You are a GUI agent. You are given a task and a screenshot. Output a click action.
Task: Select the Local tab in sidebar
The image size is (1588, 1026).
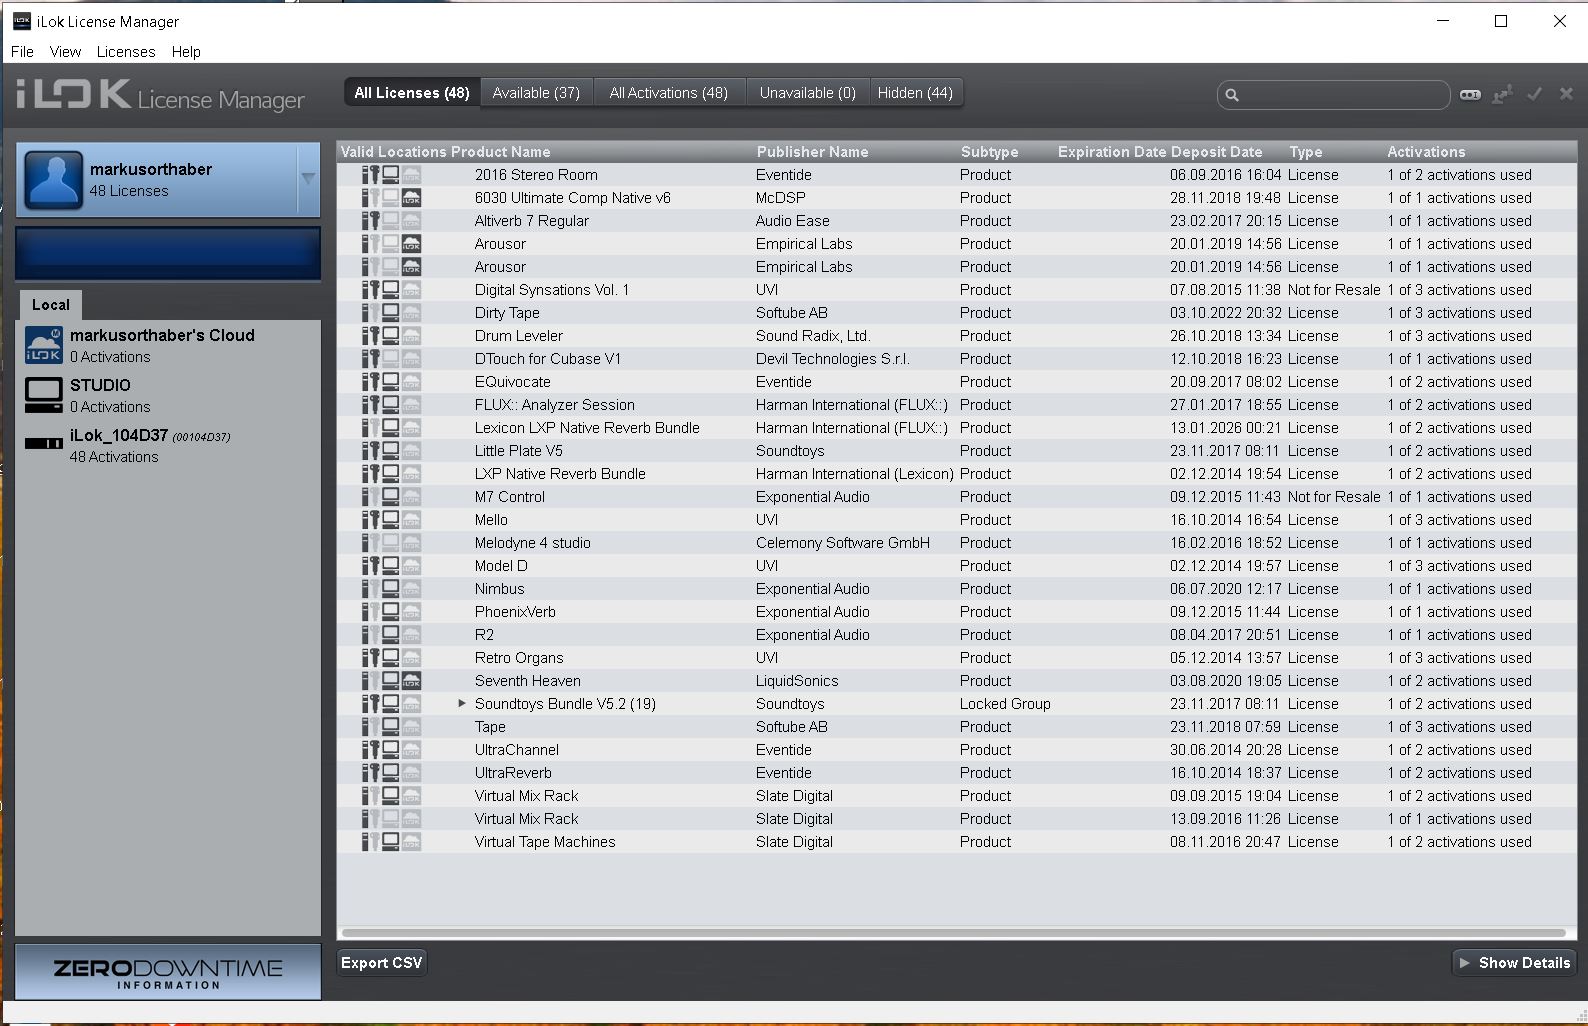[x=51, y=305]
